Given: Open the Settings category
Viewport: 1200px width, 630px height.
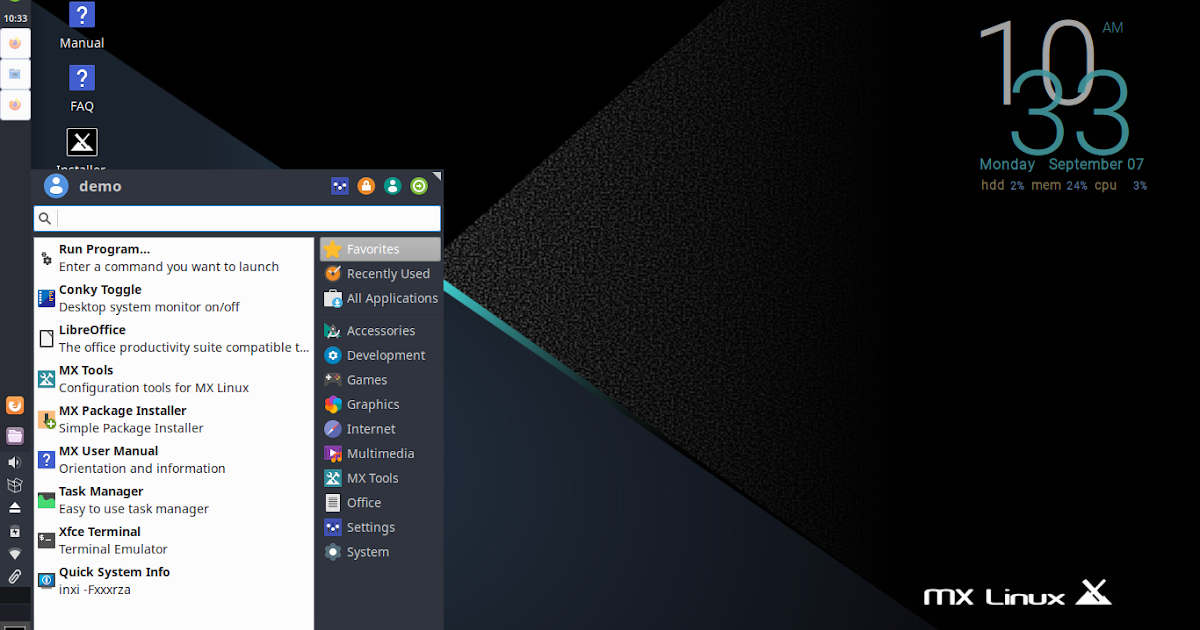Looking at the screenshot, I should pos(380,527).
